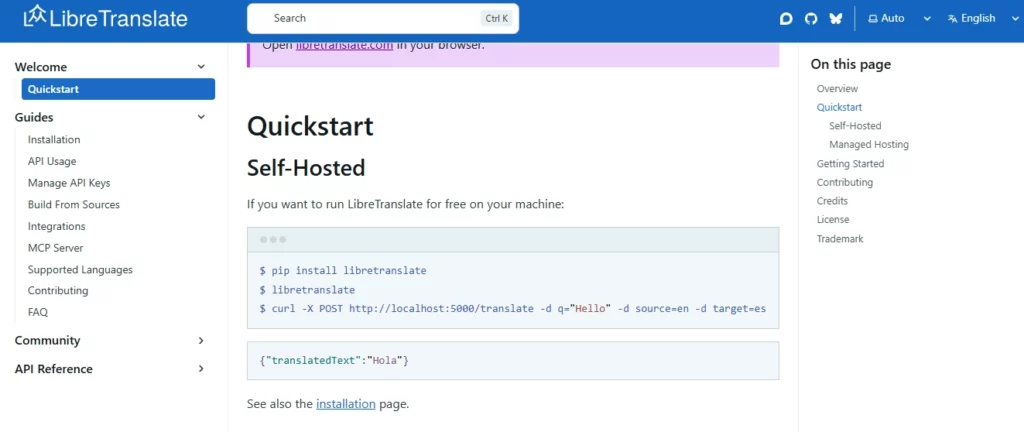
Task: Jump to Self-Hosted in On this page
Action: 856,126
